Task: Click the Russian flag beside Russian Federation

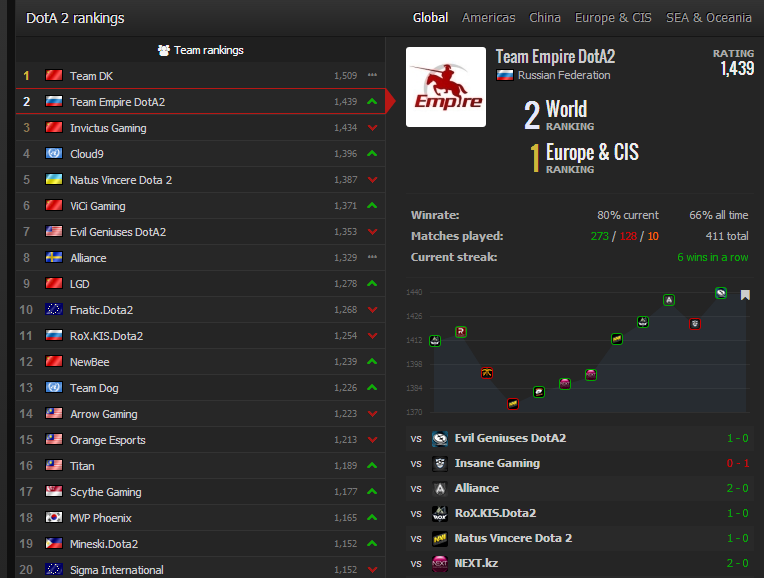Action: [505, 75]
